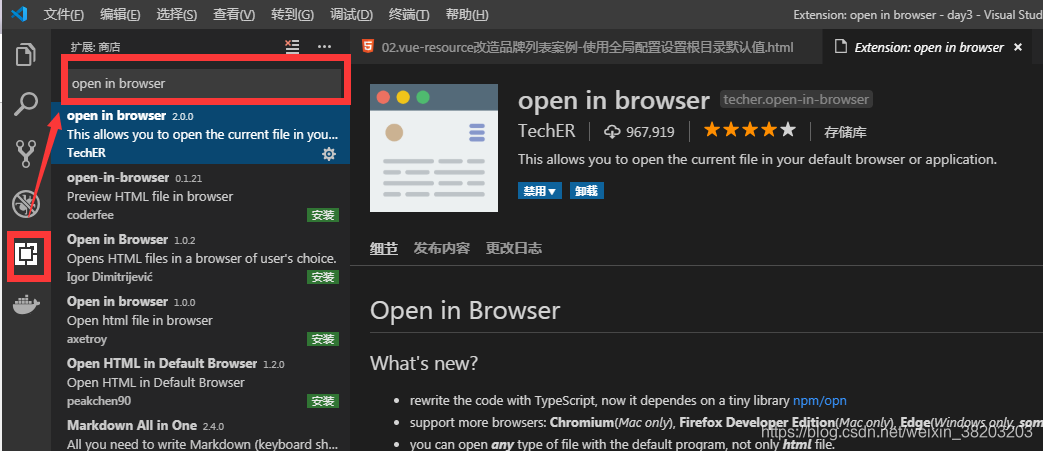
Task: Click the axetroy publisher name
Action: (87, 339)
